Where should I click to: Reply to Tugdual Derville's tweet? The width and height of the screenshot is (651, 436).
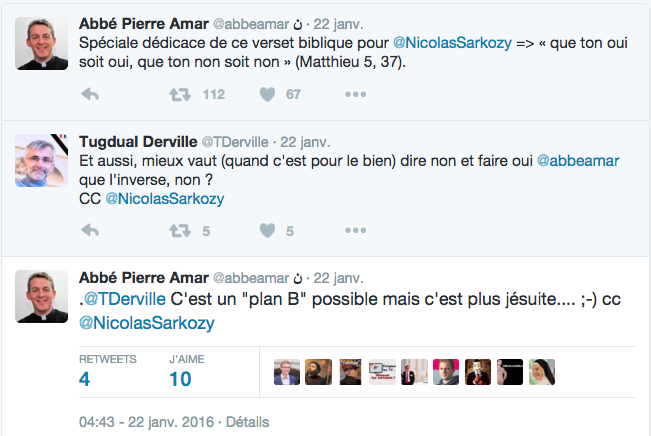tap(90, 230)
